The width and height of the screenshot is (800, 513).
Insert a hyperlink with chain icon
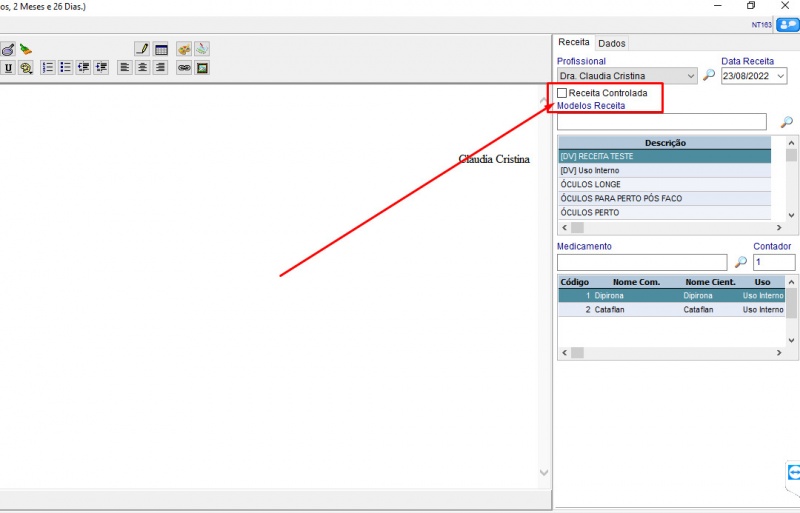(184, 68)
